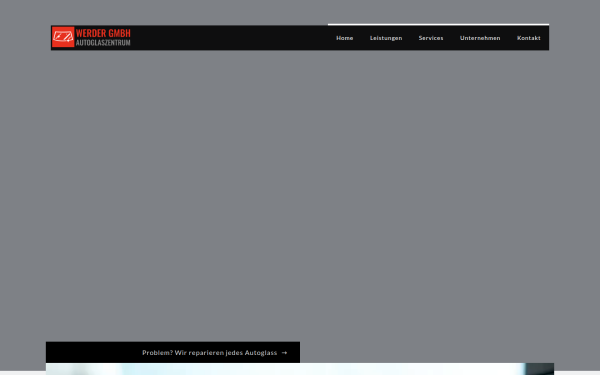Viewport: 600px width, 375px height.
Task: Click the arrow icon after 'Autoglass'
Action: 284,352
